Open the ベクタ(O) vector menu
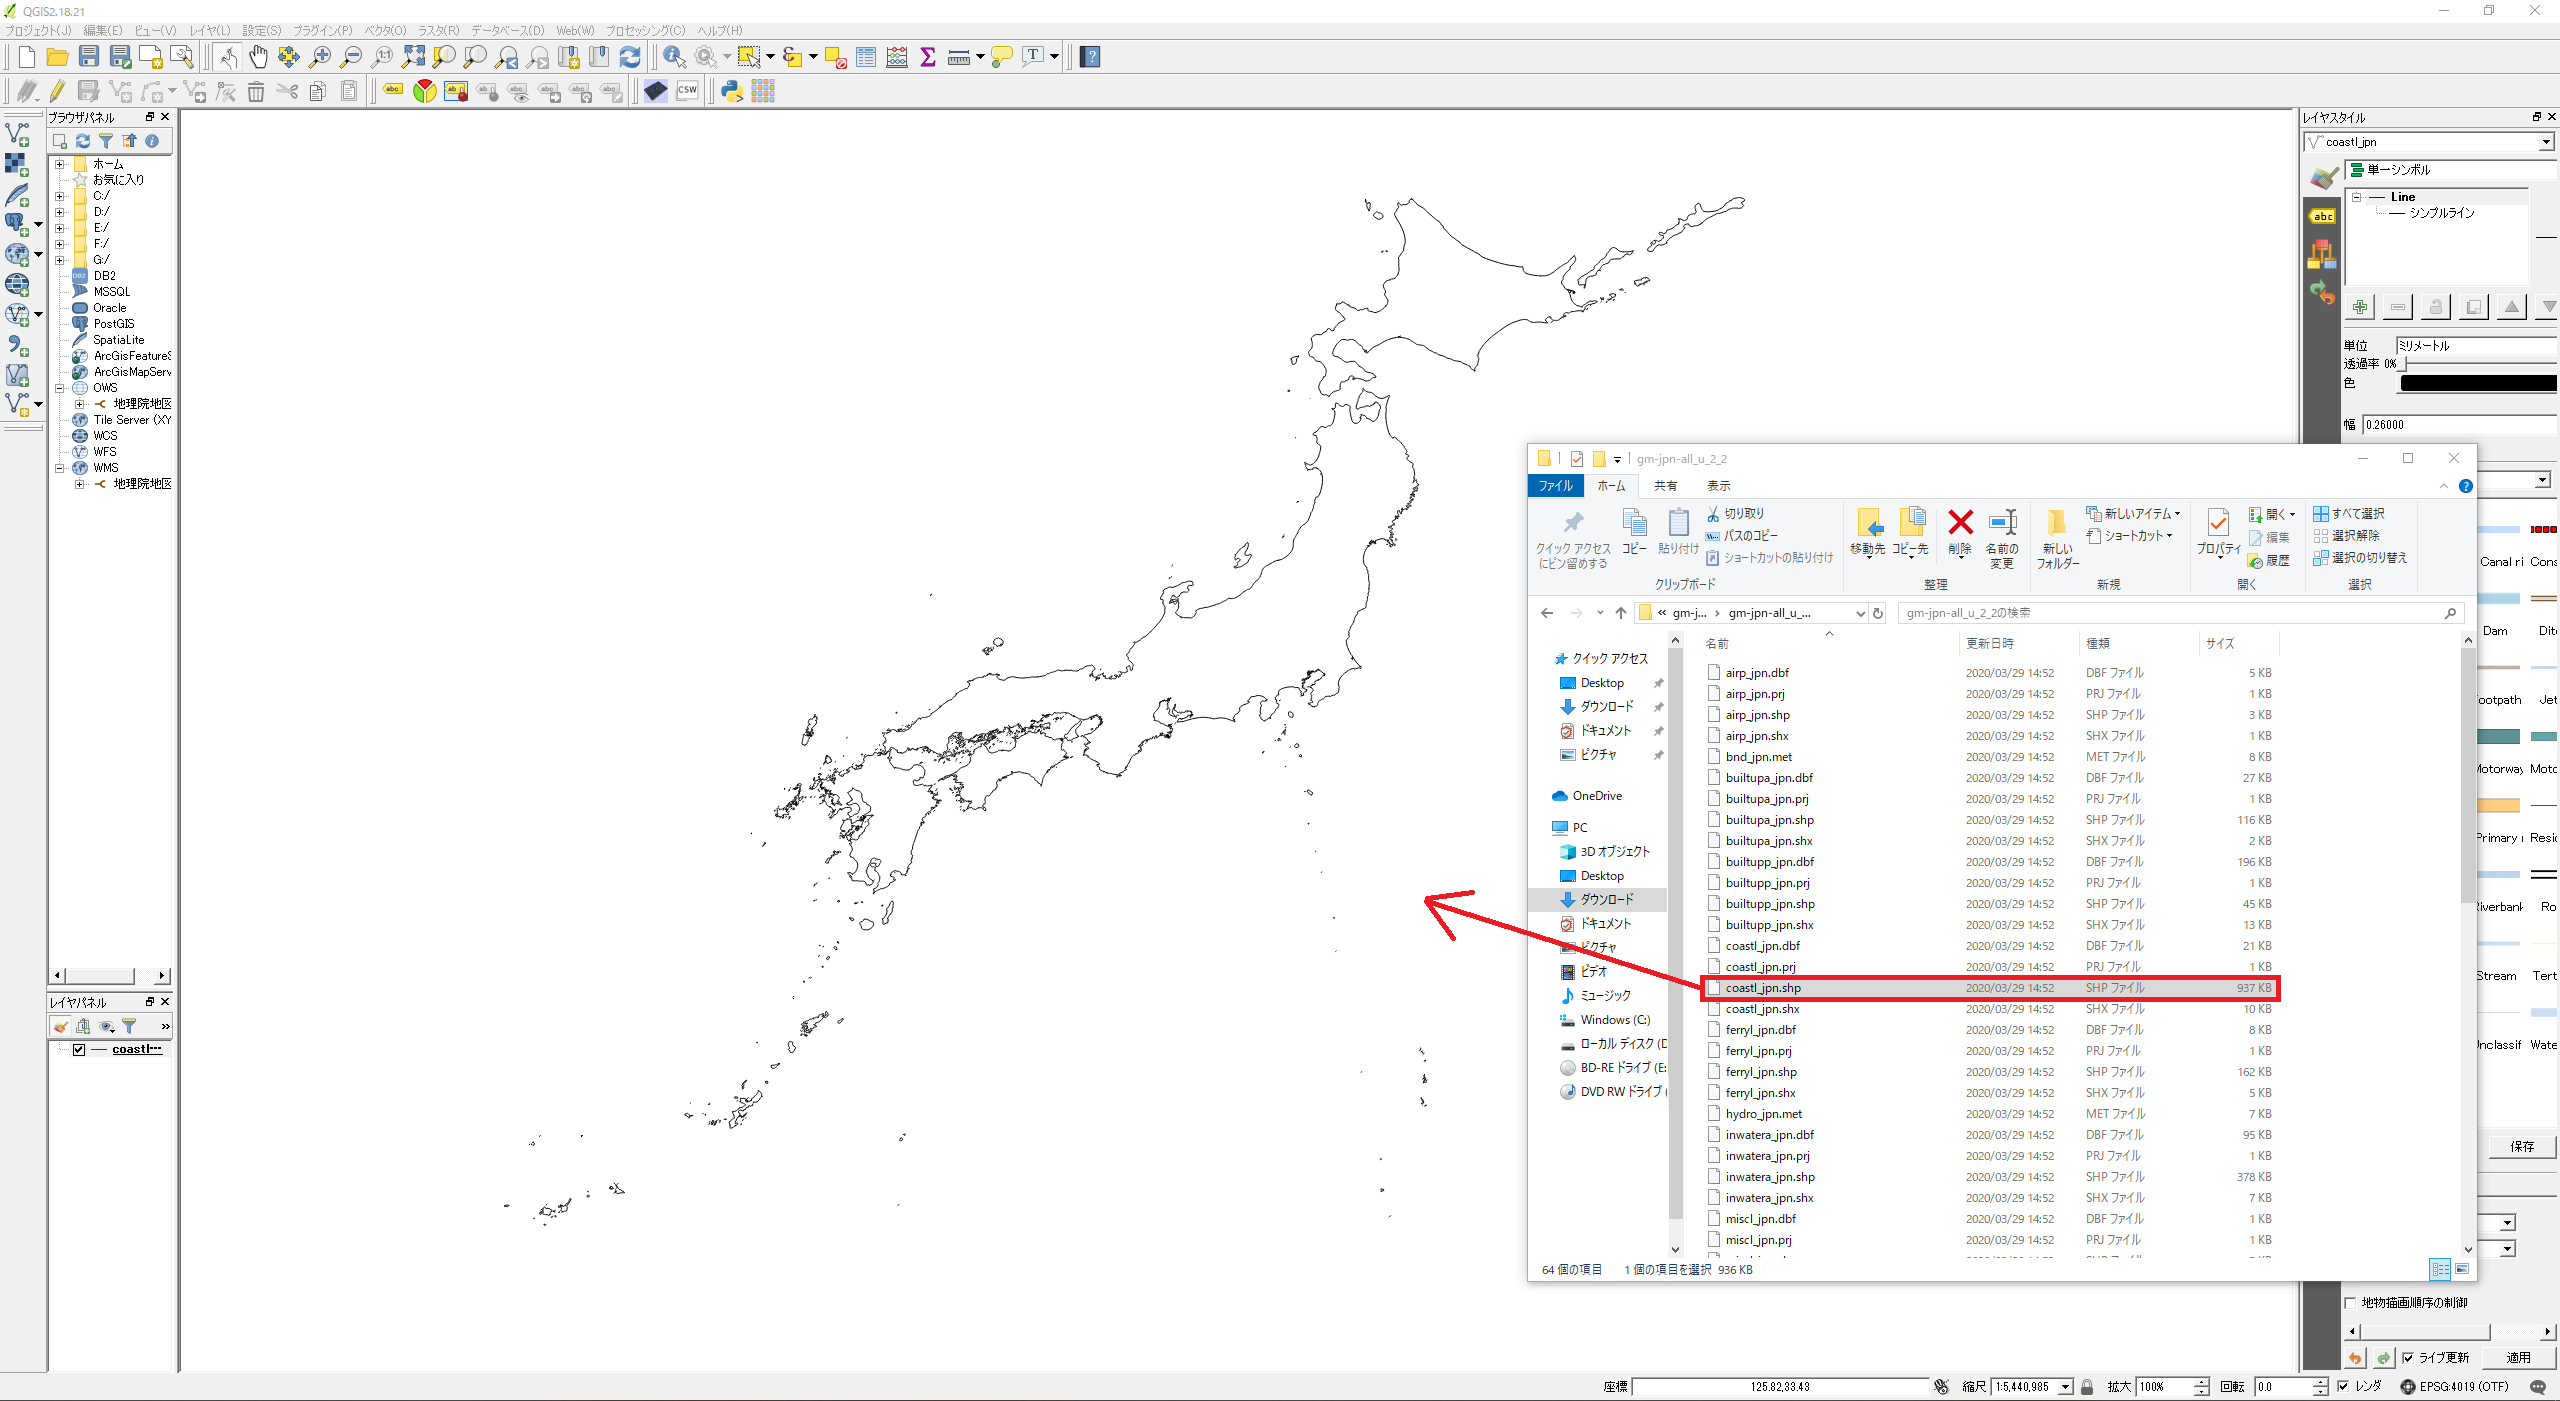Screen dimensions: 2560x1401 [x=384, y=30]
